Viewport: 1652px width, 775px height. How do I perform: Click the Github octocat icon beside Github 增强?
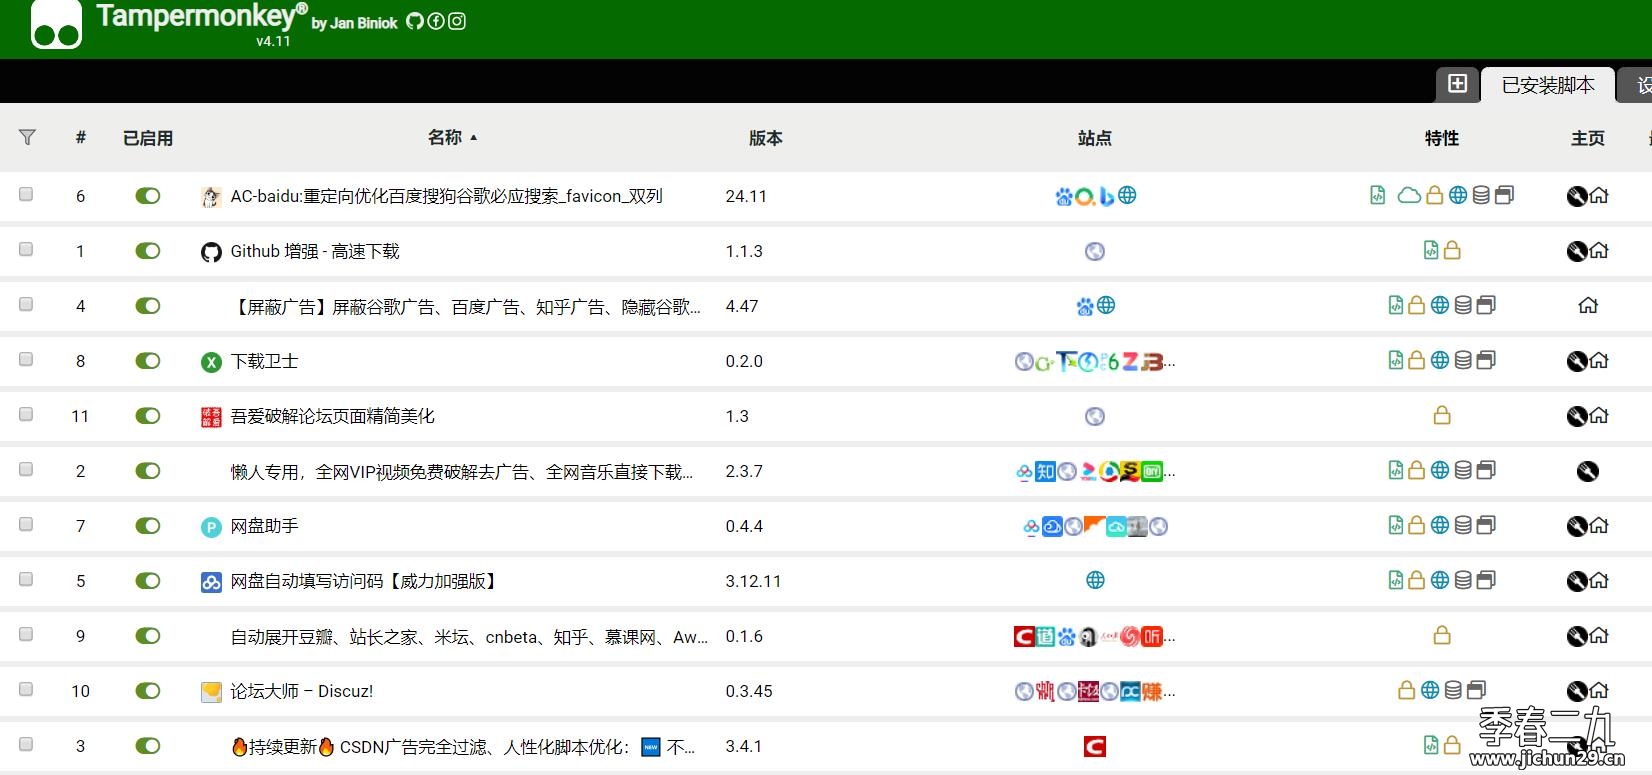(211, 252)
